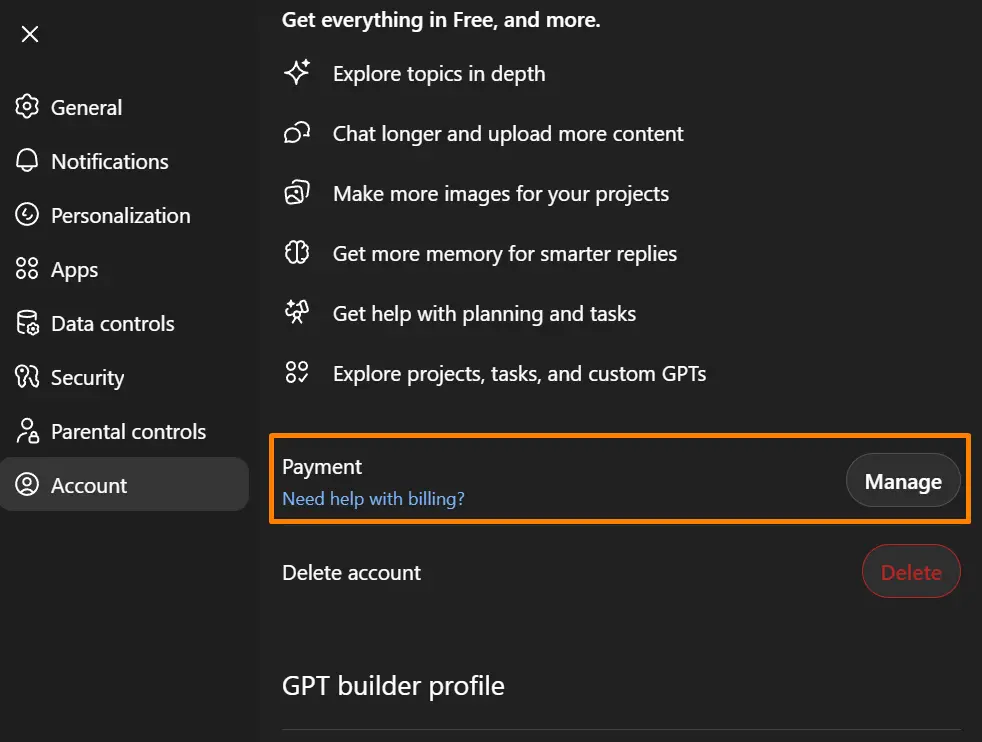Close the settings dialog with the X
This screenshot has width=982, height=742.
[x=29, y=33]
